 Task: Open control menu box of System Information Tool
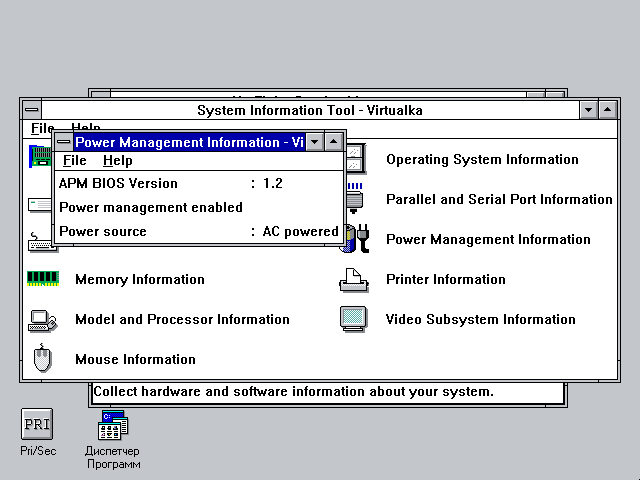tap(32, 109)
